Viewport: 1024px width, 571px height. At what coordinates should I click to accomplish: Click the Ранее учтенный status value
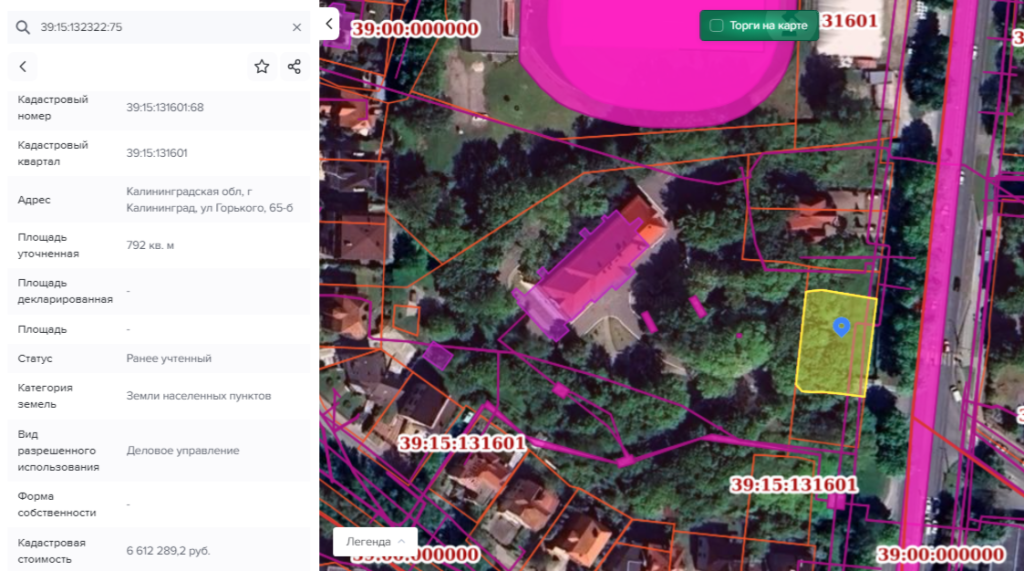[x=169, y=358]
